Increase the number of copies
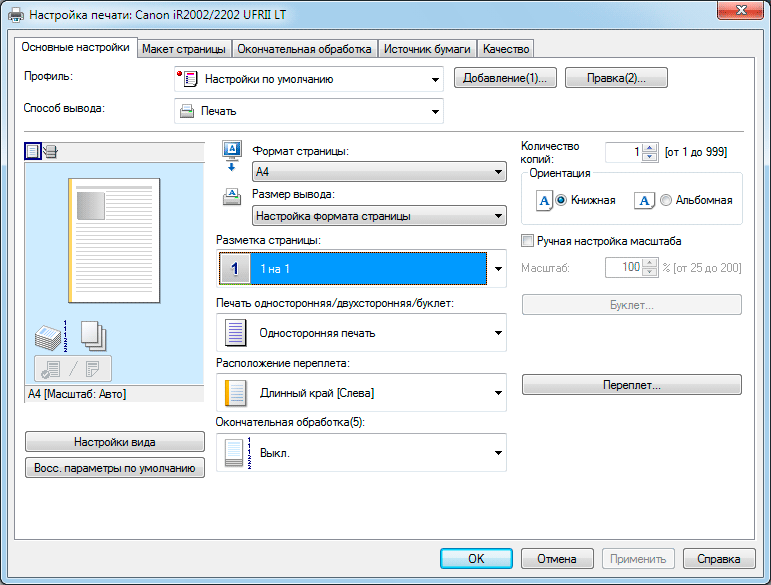771x585 pixels. pyautogui.click(x=650, y=148)
